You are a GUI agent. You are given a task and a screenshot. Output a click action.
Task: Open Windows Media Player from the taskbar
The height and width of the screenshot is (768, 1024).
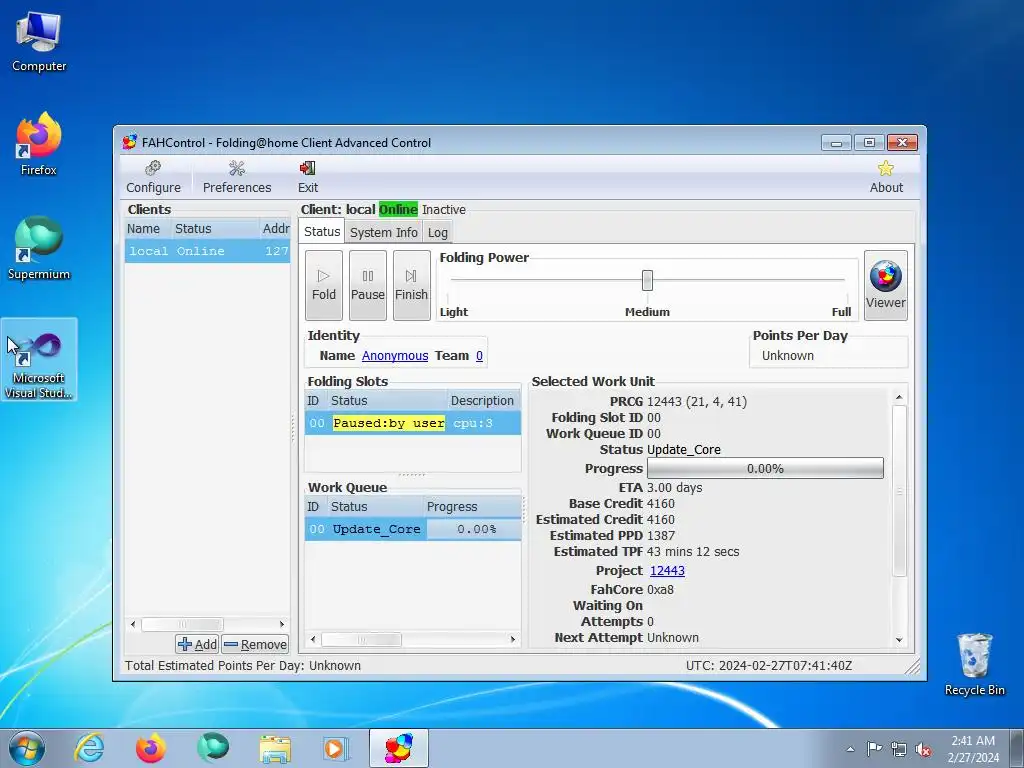coord(337,748)
